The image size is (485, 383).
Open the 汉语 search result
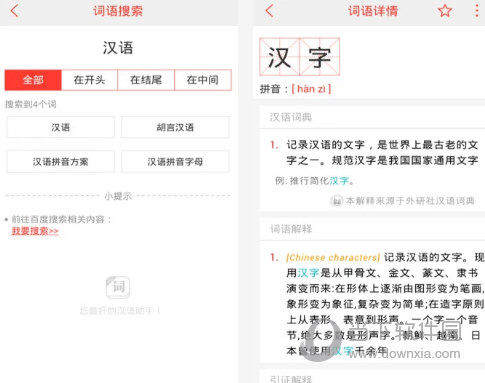tap(61, 127)
